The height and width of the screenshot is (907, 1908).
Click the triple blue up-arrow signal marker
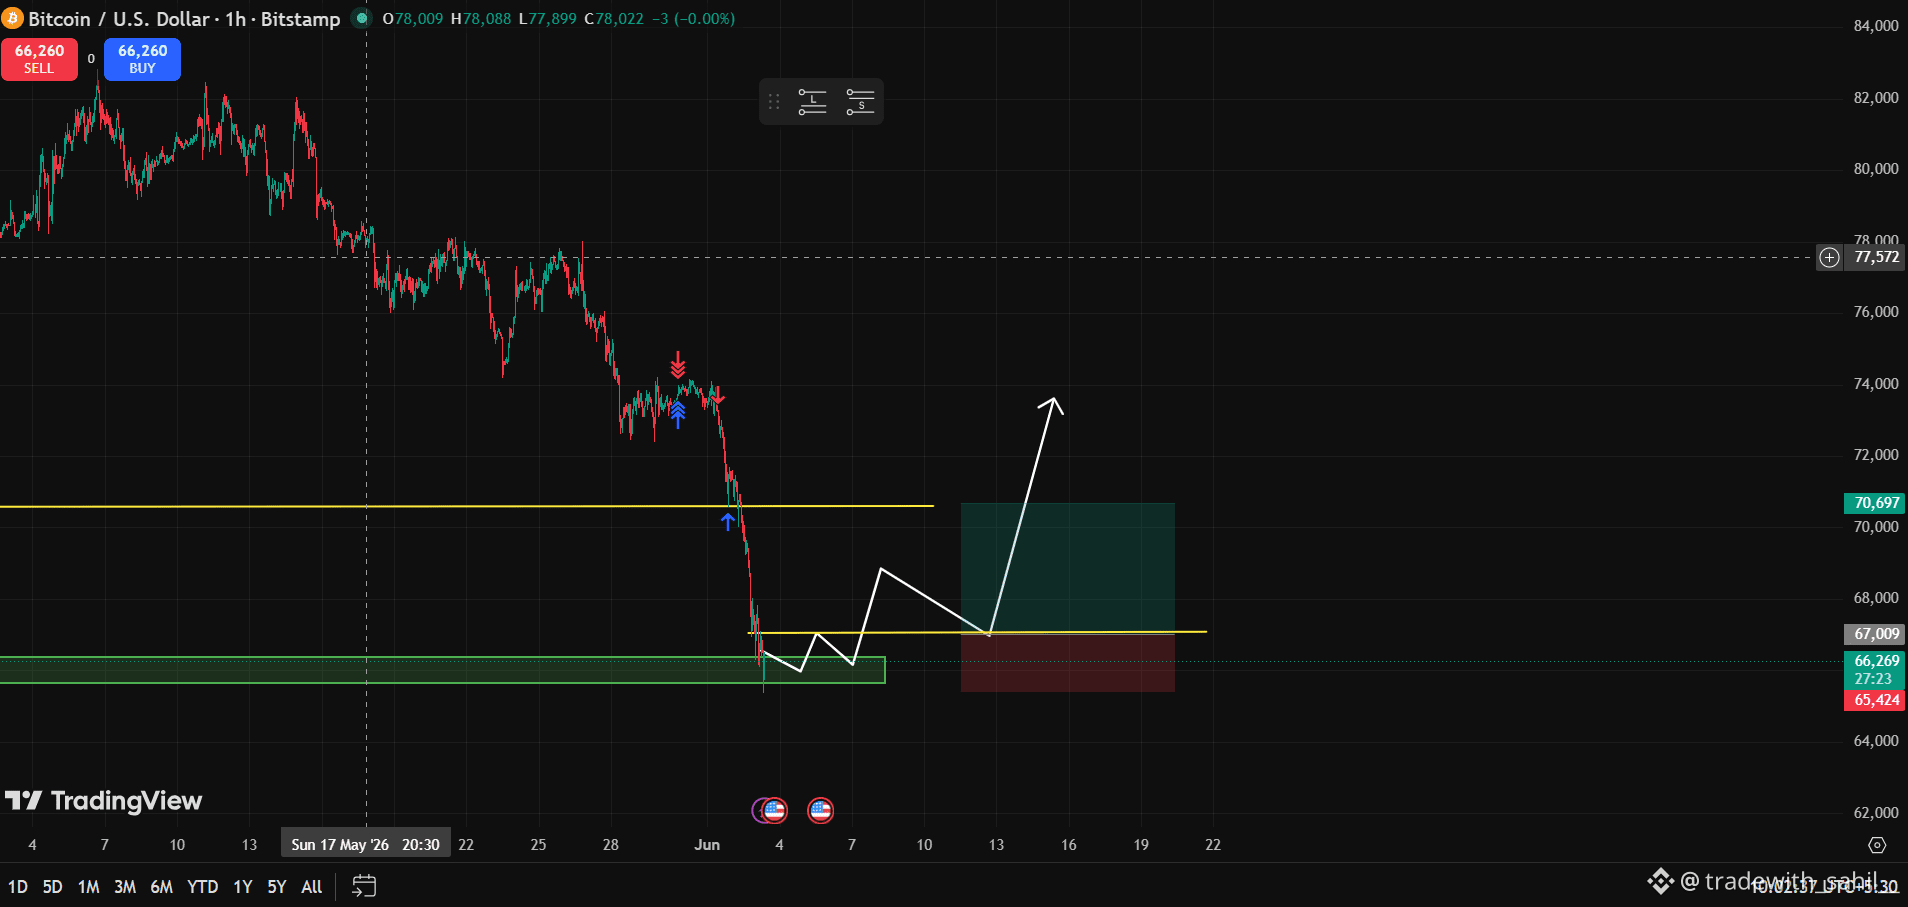click(678, 415)
